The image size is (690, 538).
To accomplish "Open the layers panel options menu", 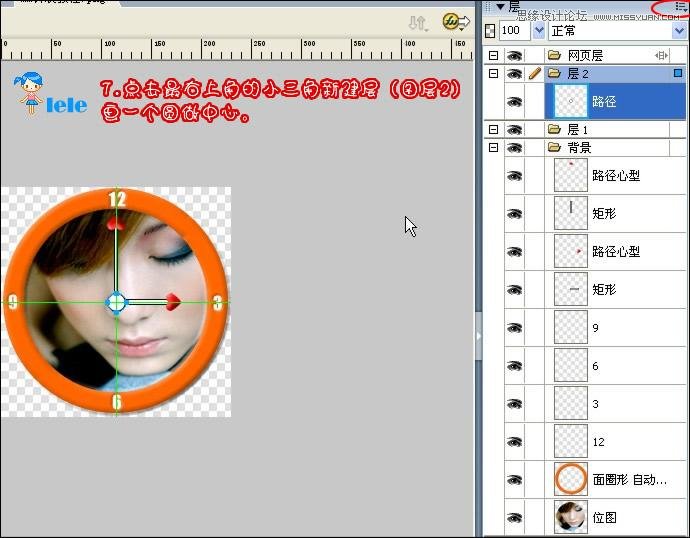I will click(681, 6).
